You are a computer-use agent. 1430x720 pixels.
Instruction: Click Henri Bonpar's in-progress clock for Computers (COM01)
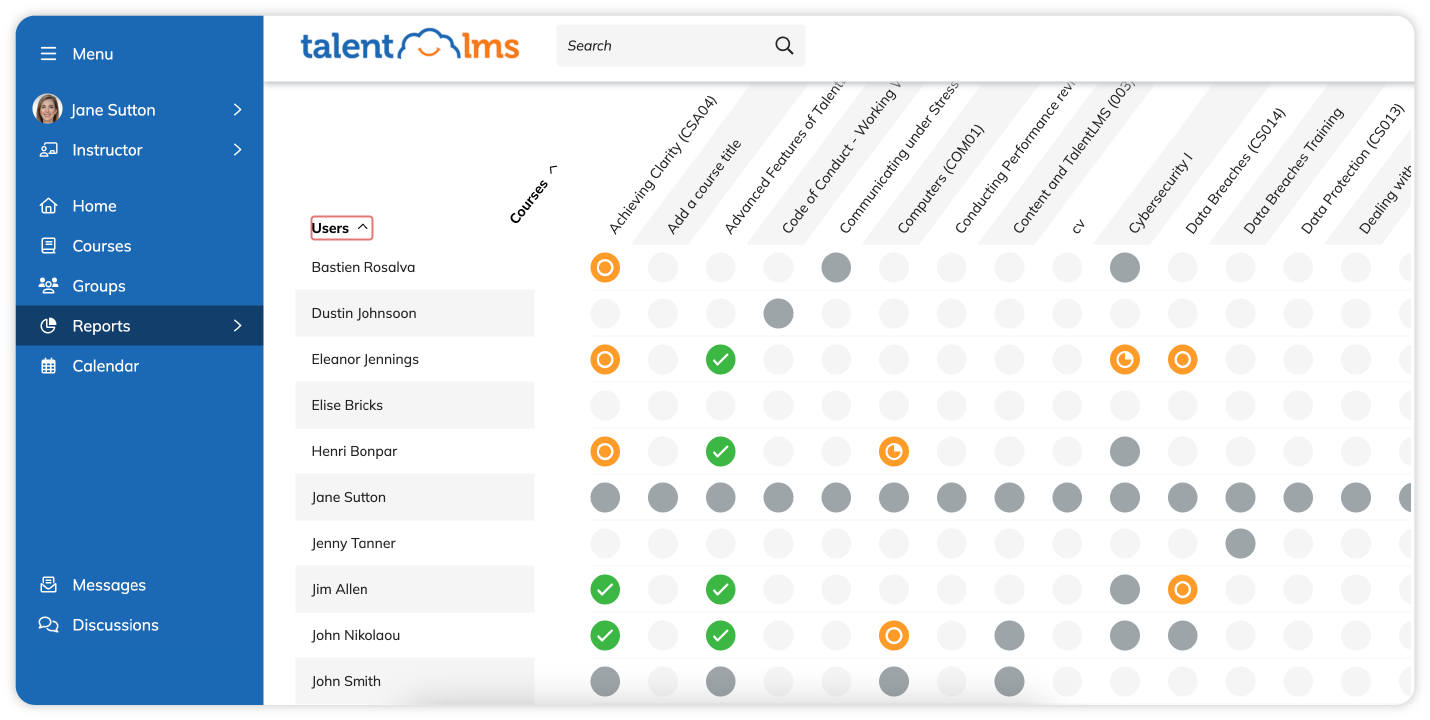(x=894, y=451)
